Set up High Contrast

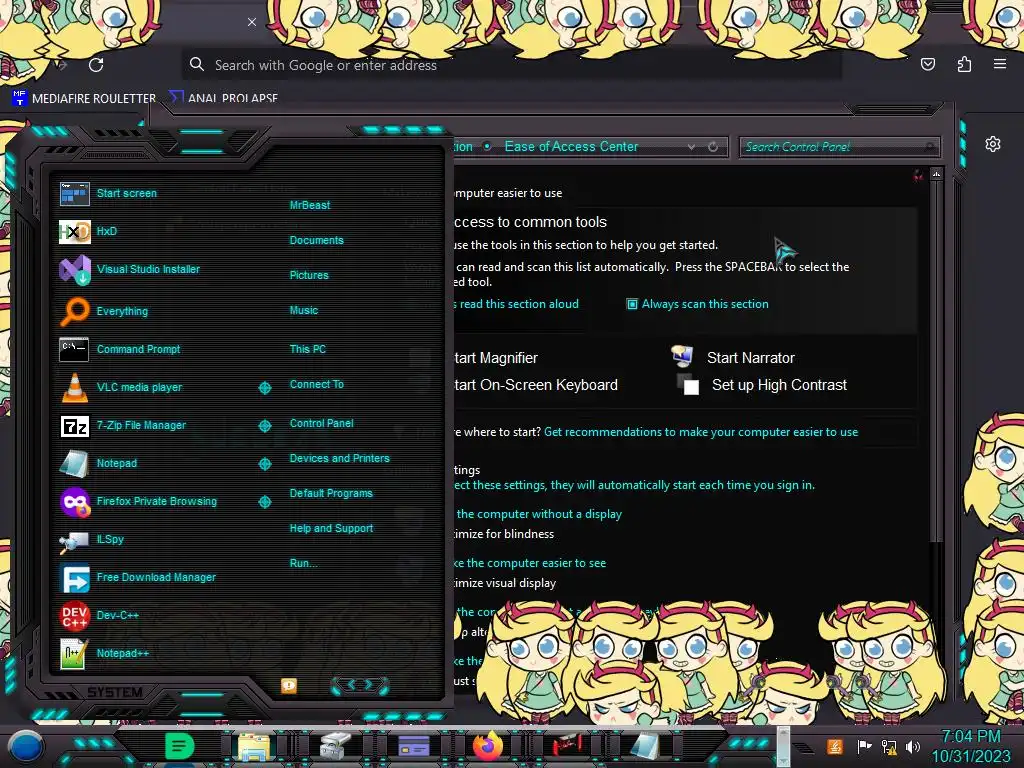779,385
